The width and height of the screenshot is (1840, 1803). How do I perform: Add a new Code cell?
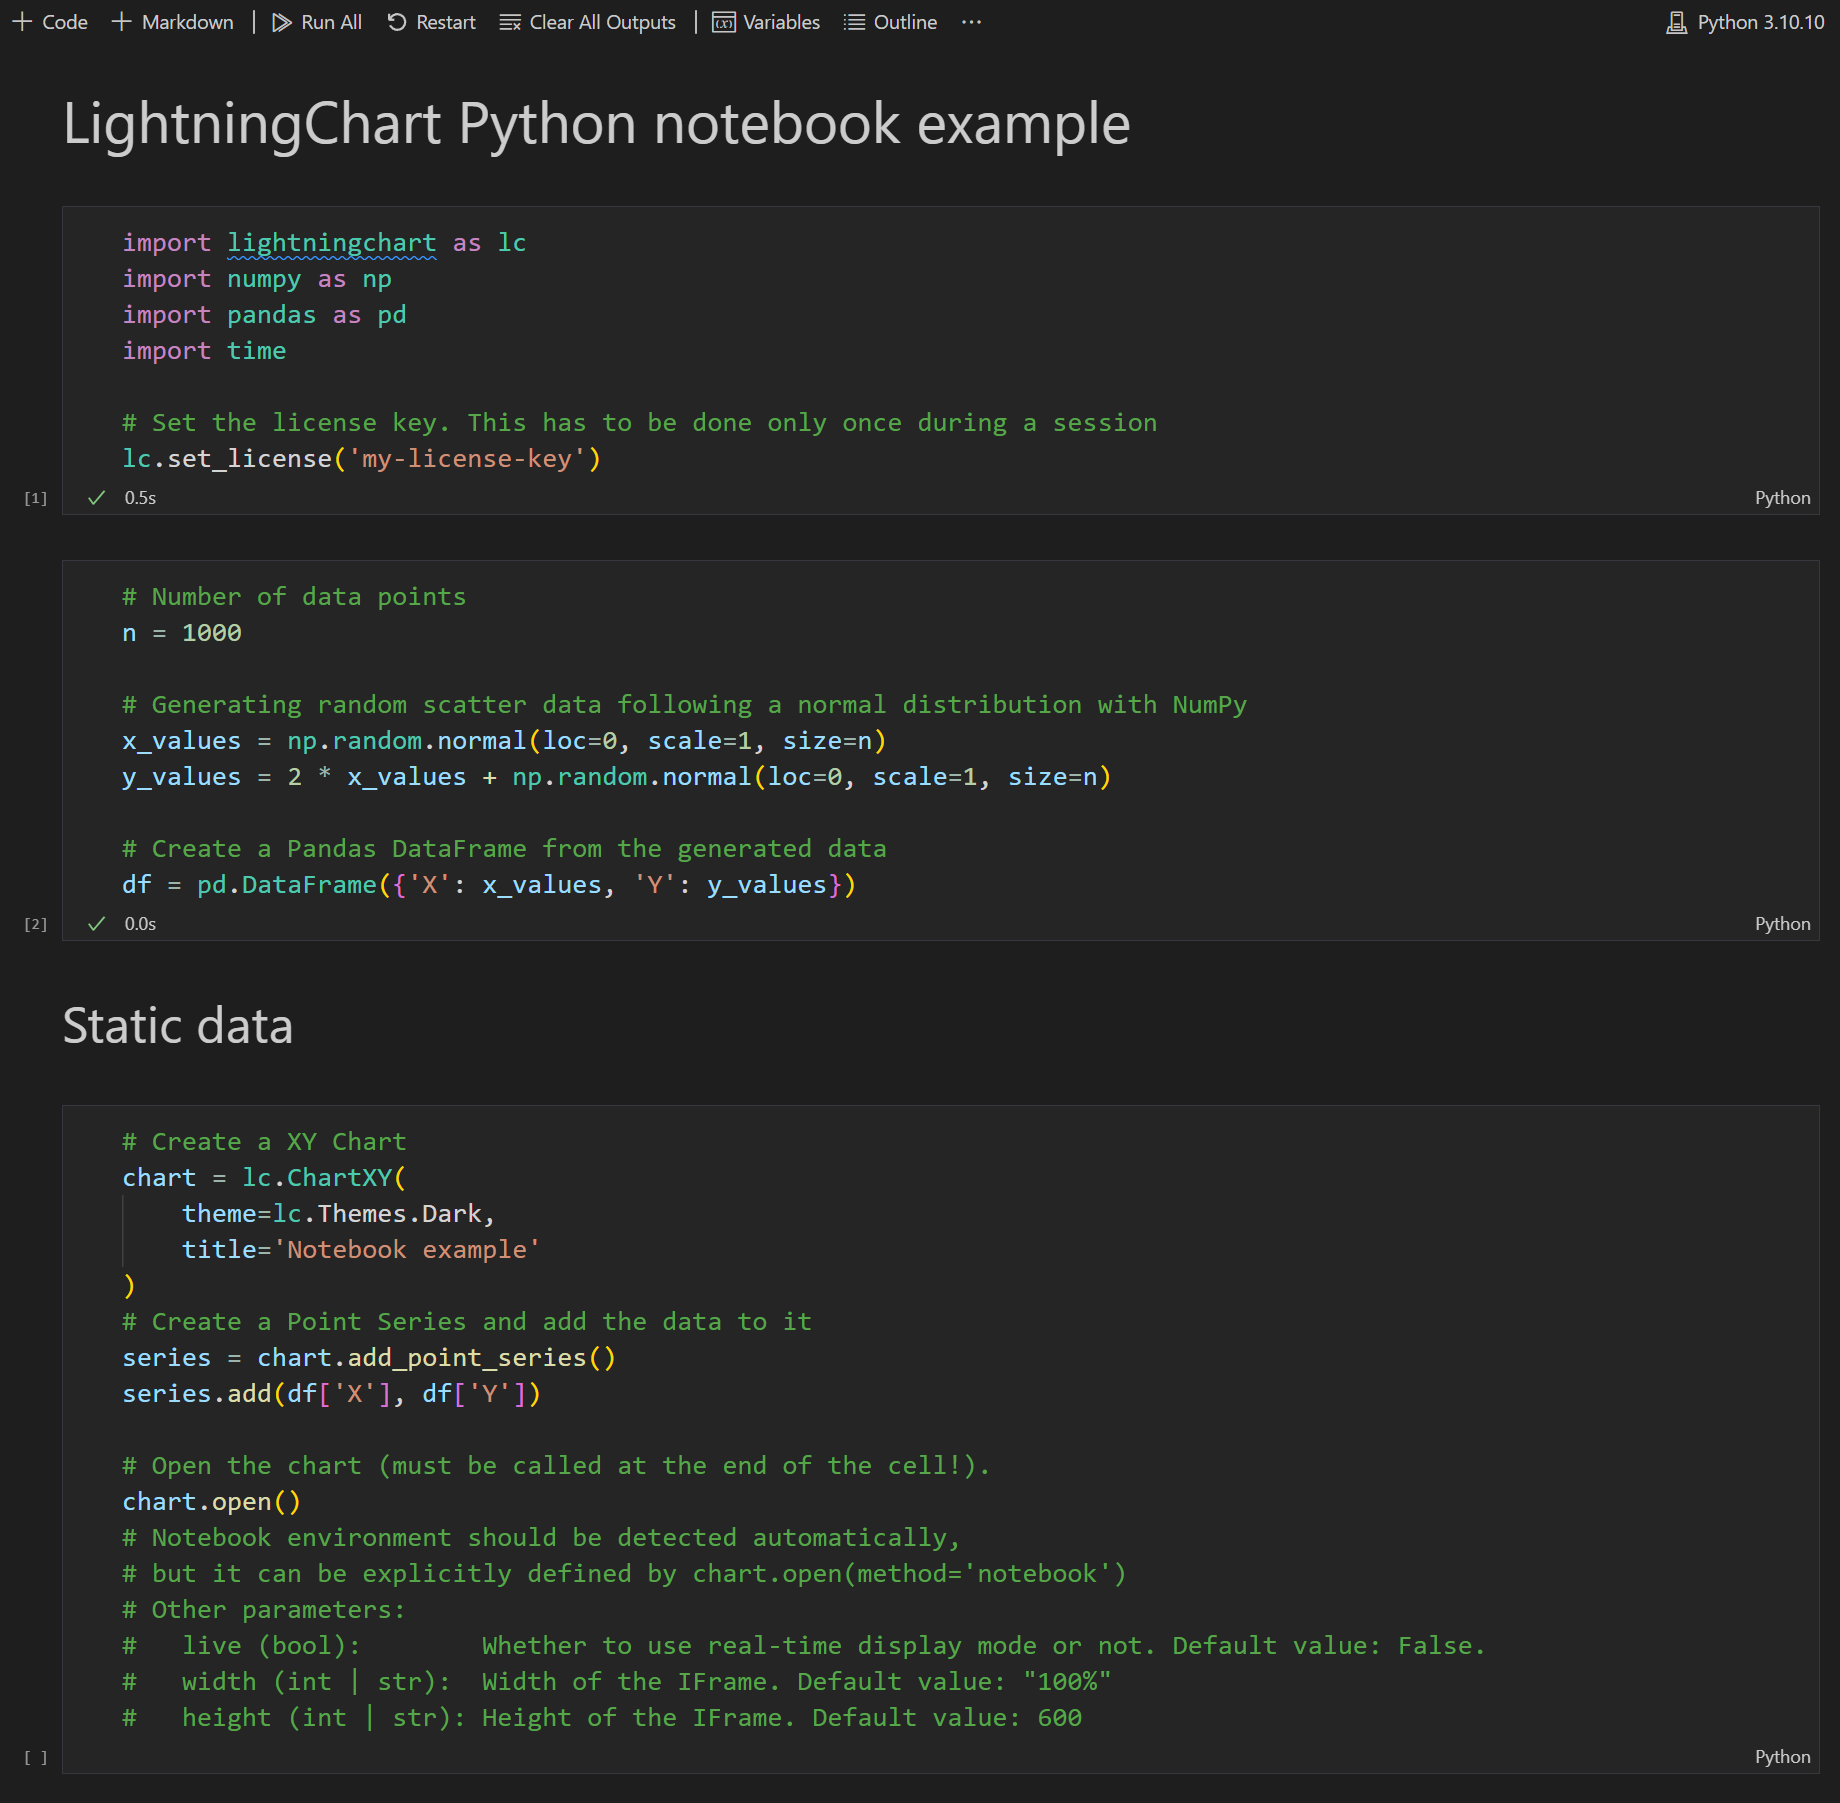click(x=50, y=22)
